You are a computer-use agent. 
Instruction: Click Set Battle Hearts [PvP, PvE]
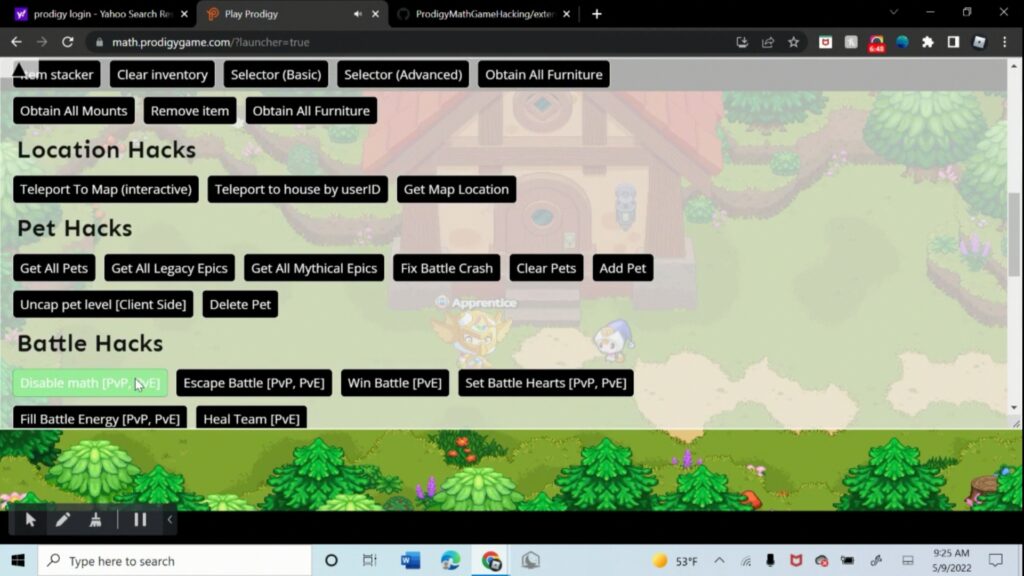546,383
